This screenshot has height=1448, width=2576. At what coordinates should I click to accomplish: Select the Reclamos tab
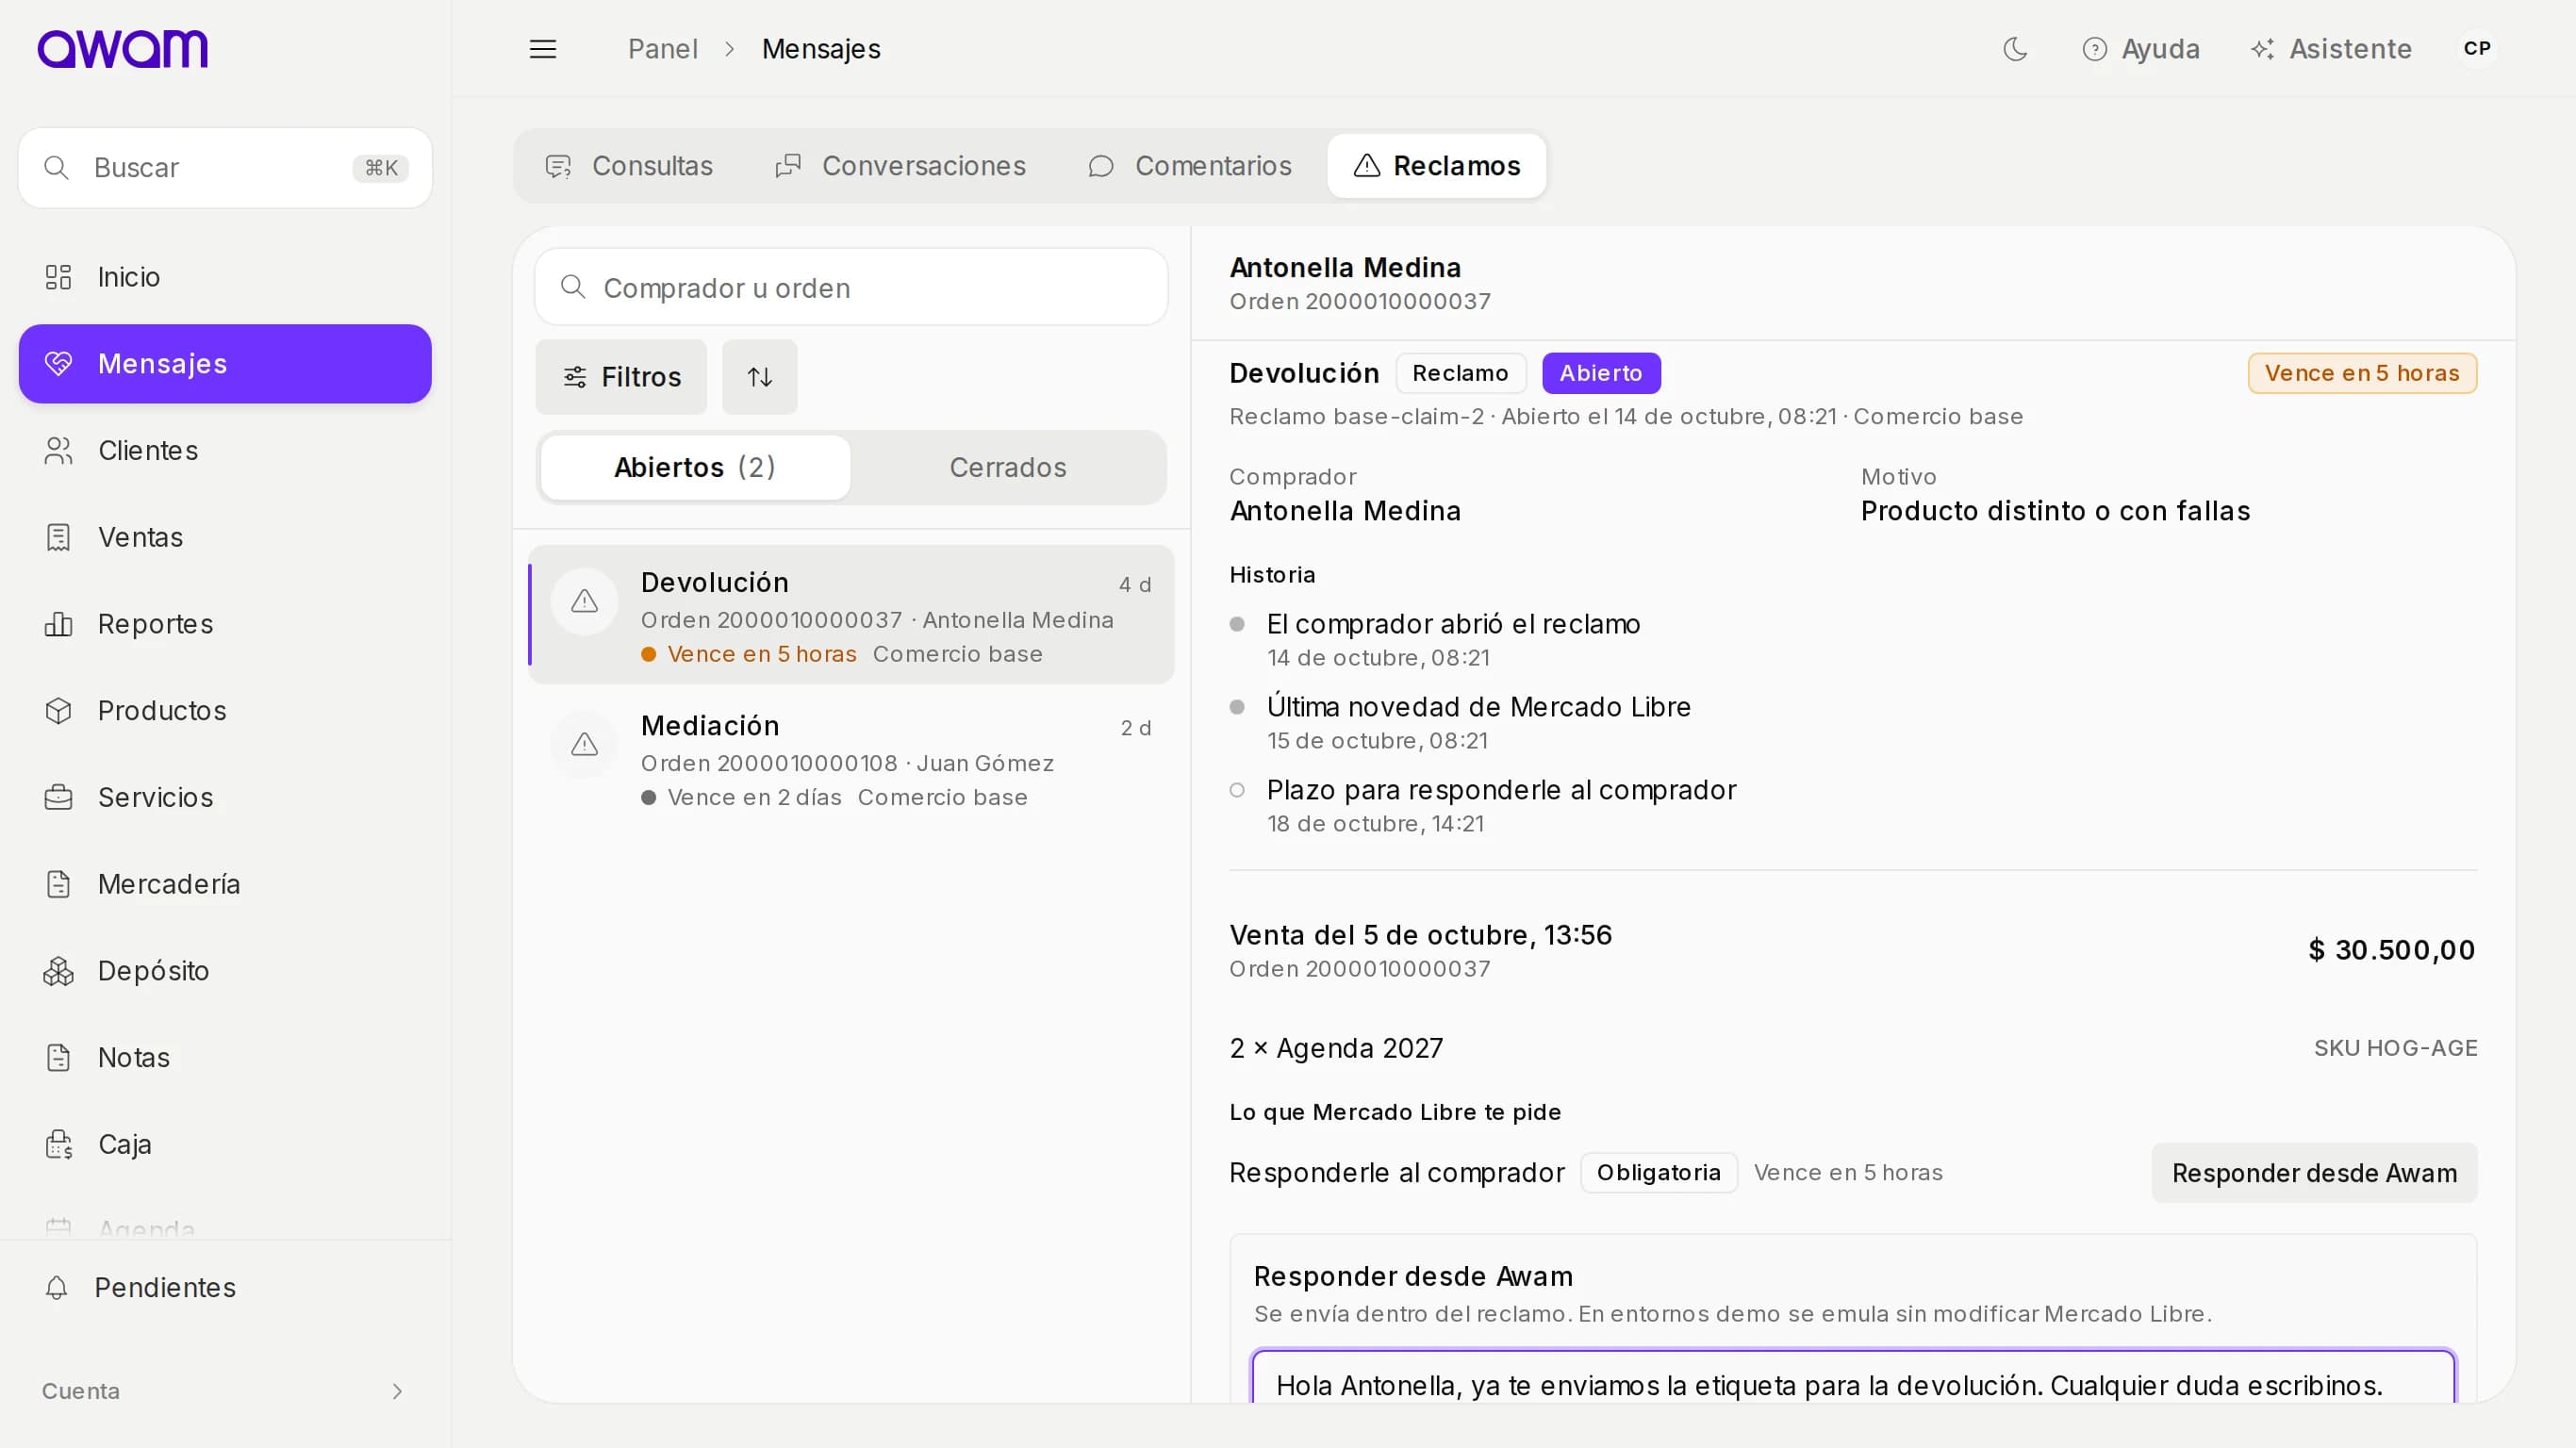pos(1437,165)
